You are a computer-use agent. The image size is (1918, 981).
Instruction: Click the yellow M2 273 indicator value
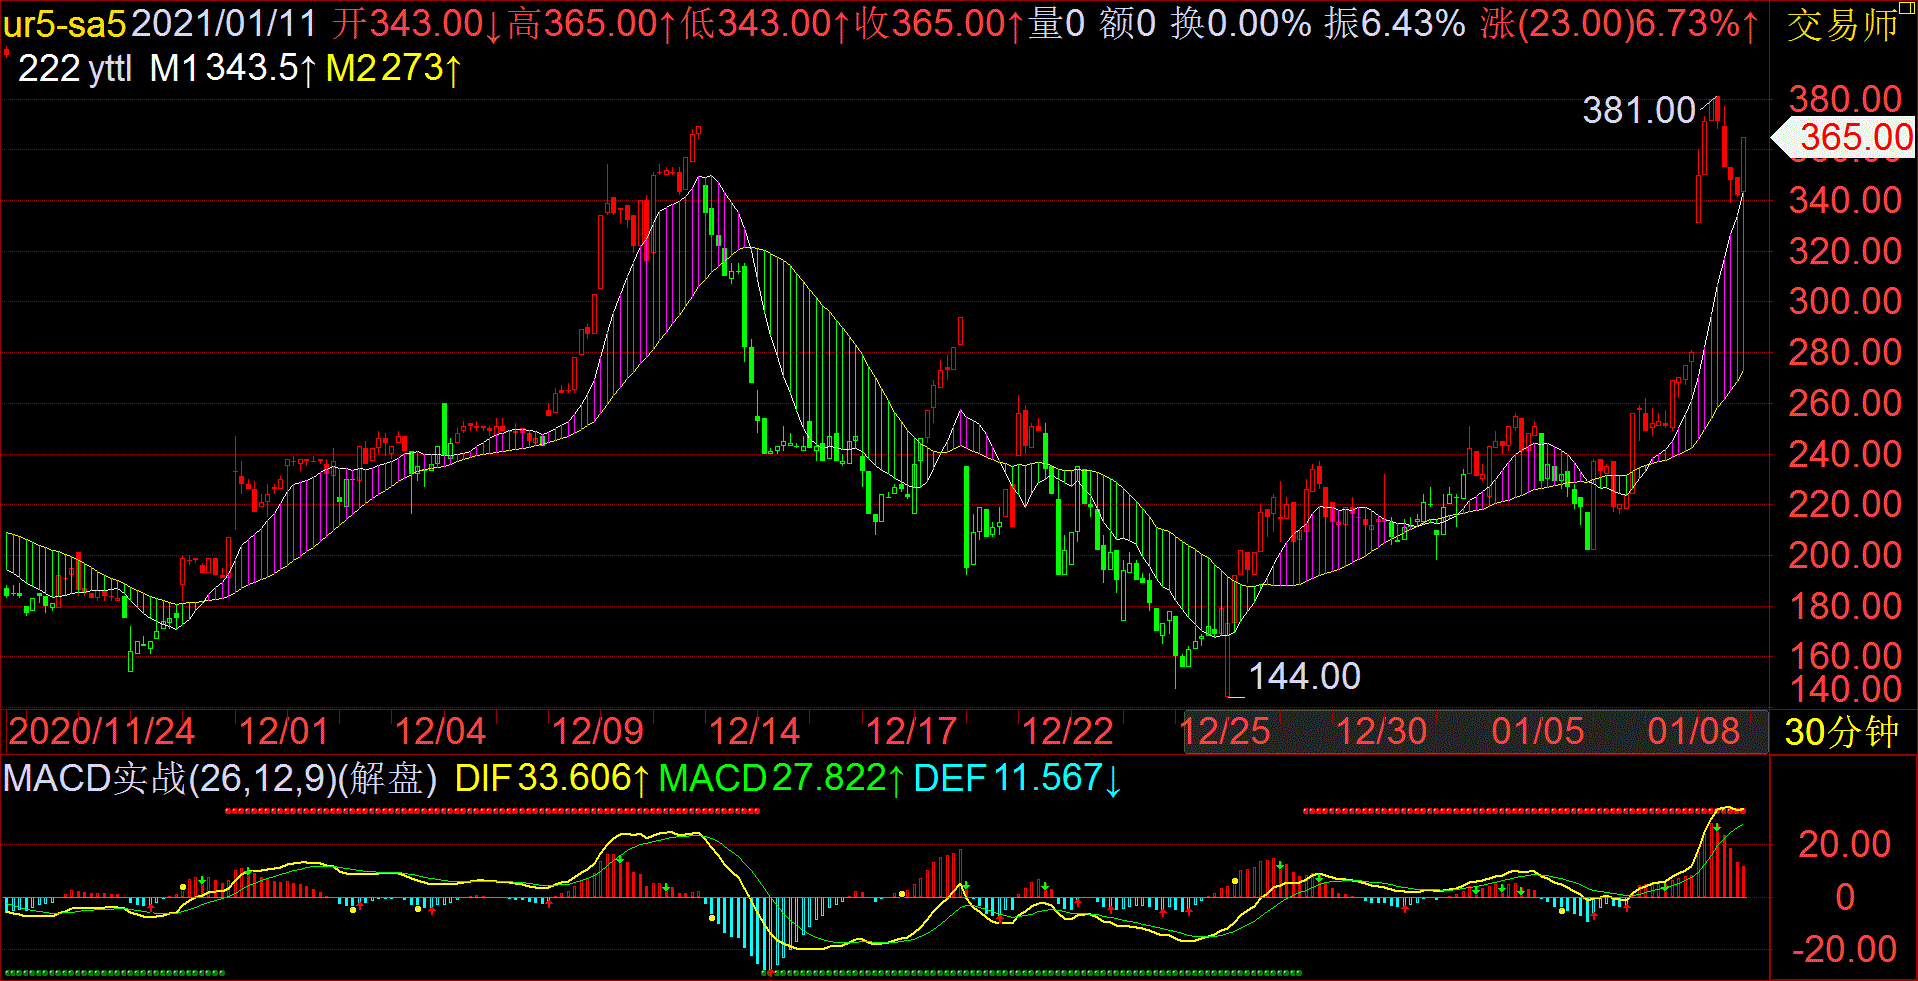394,69
